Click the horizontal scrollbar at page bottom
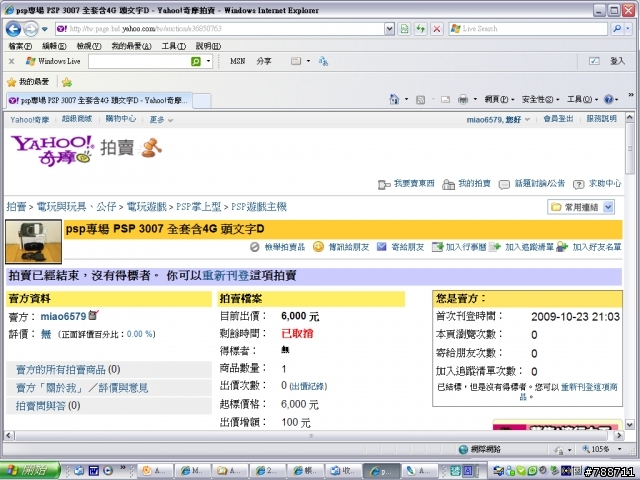 311,436
